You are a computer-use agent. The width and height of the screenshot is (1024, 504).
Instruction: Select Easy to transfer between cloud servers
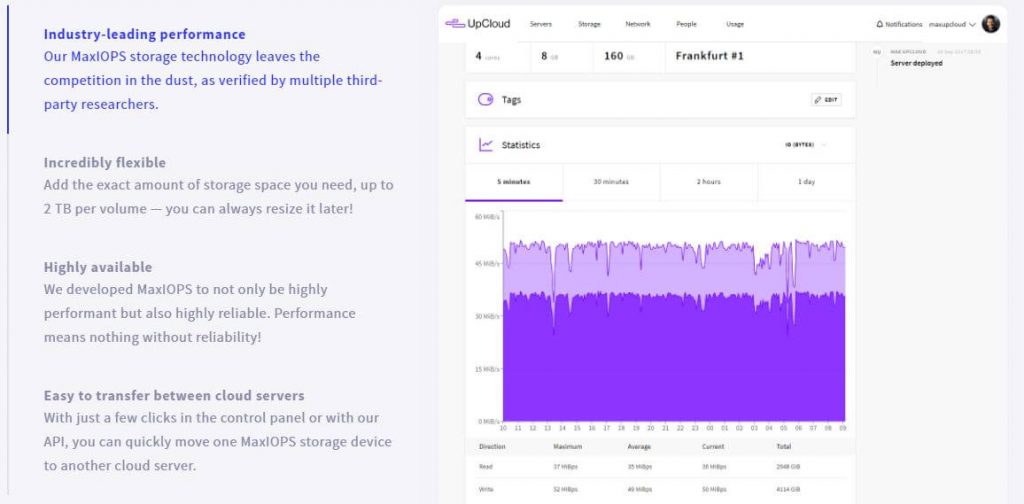click(x=174, y=396)
